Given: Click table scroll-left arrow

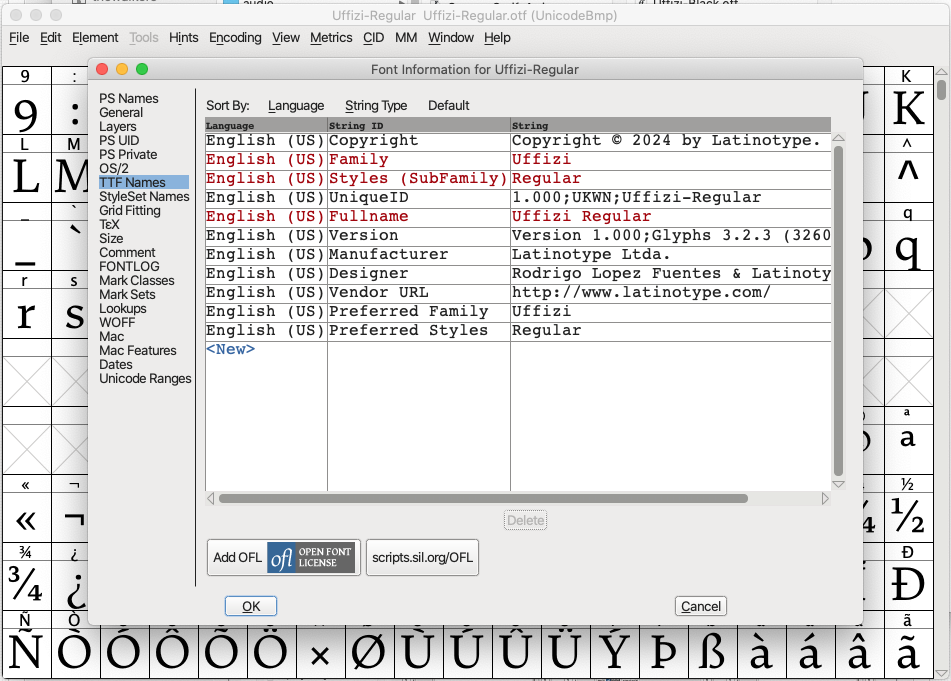Looking at the screenshot, I should [x=210, y=498].
